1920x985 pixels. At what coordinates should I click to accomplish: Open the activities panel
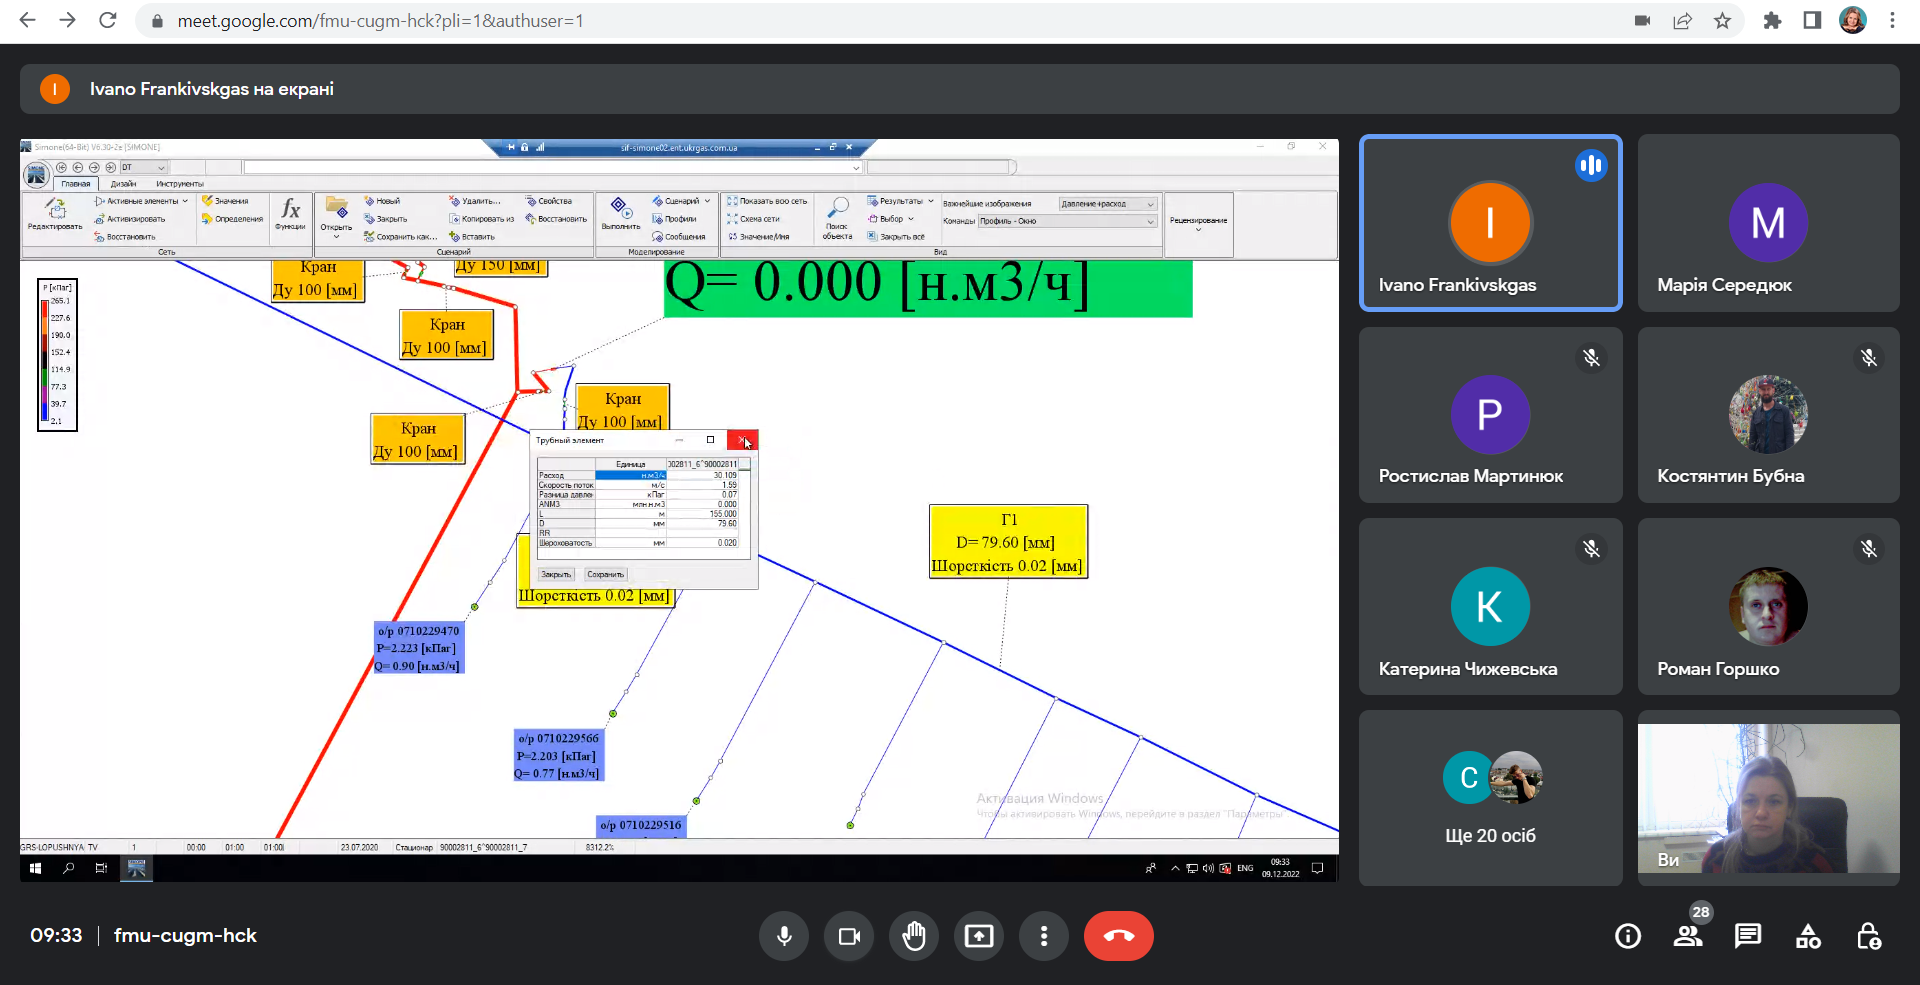[1808, 936]
